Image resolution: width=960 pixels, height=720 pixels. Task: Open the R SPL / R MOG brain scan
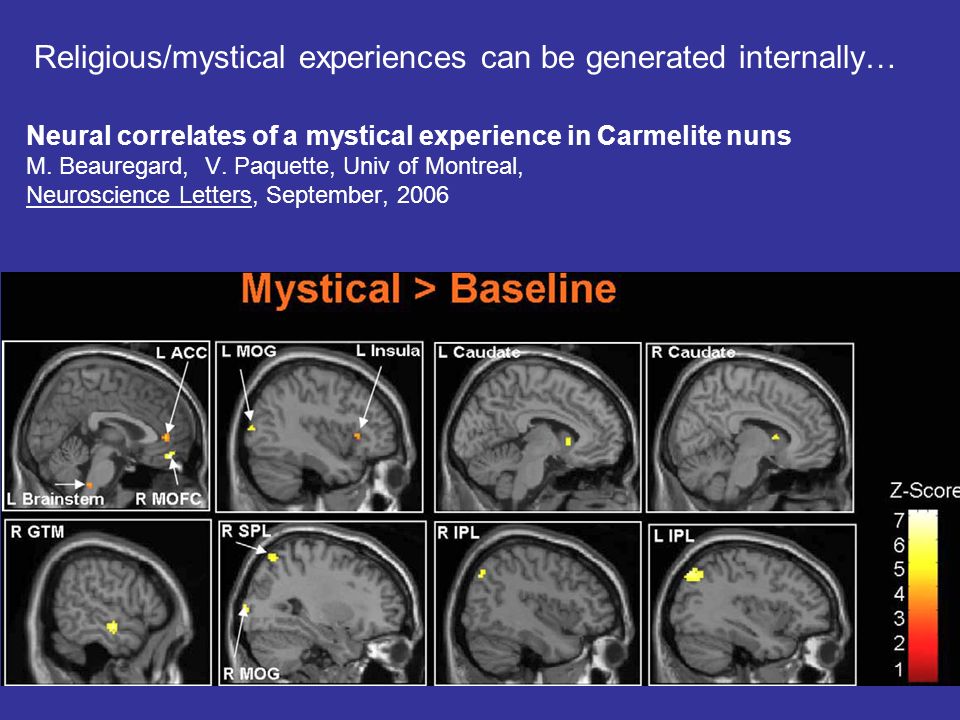323,603
